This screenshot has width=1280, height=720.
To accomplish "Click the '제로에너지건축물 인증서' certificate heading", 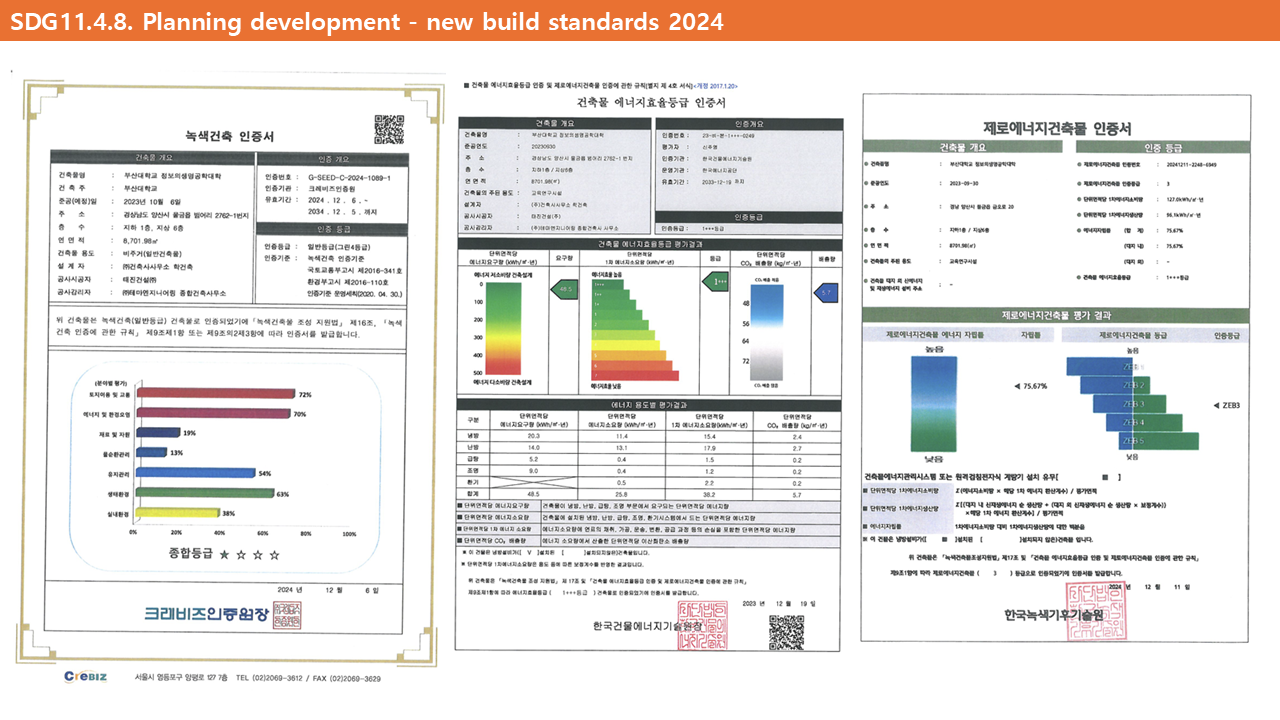I will click(1057, 128).
